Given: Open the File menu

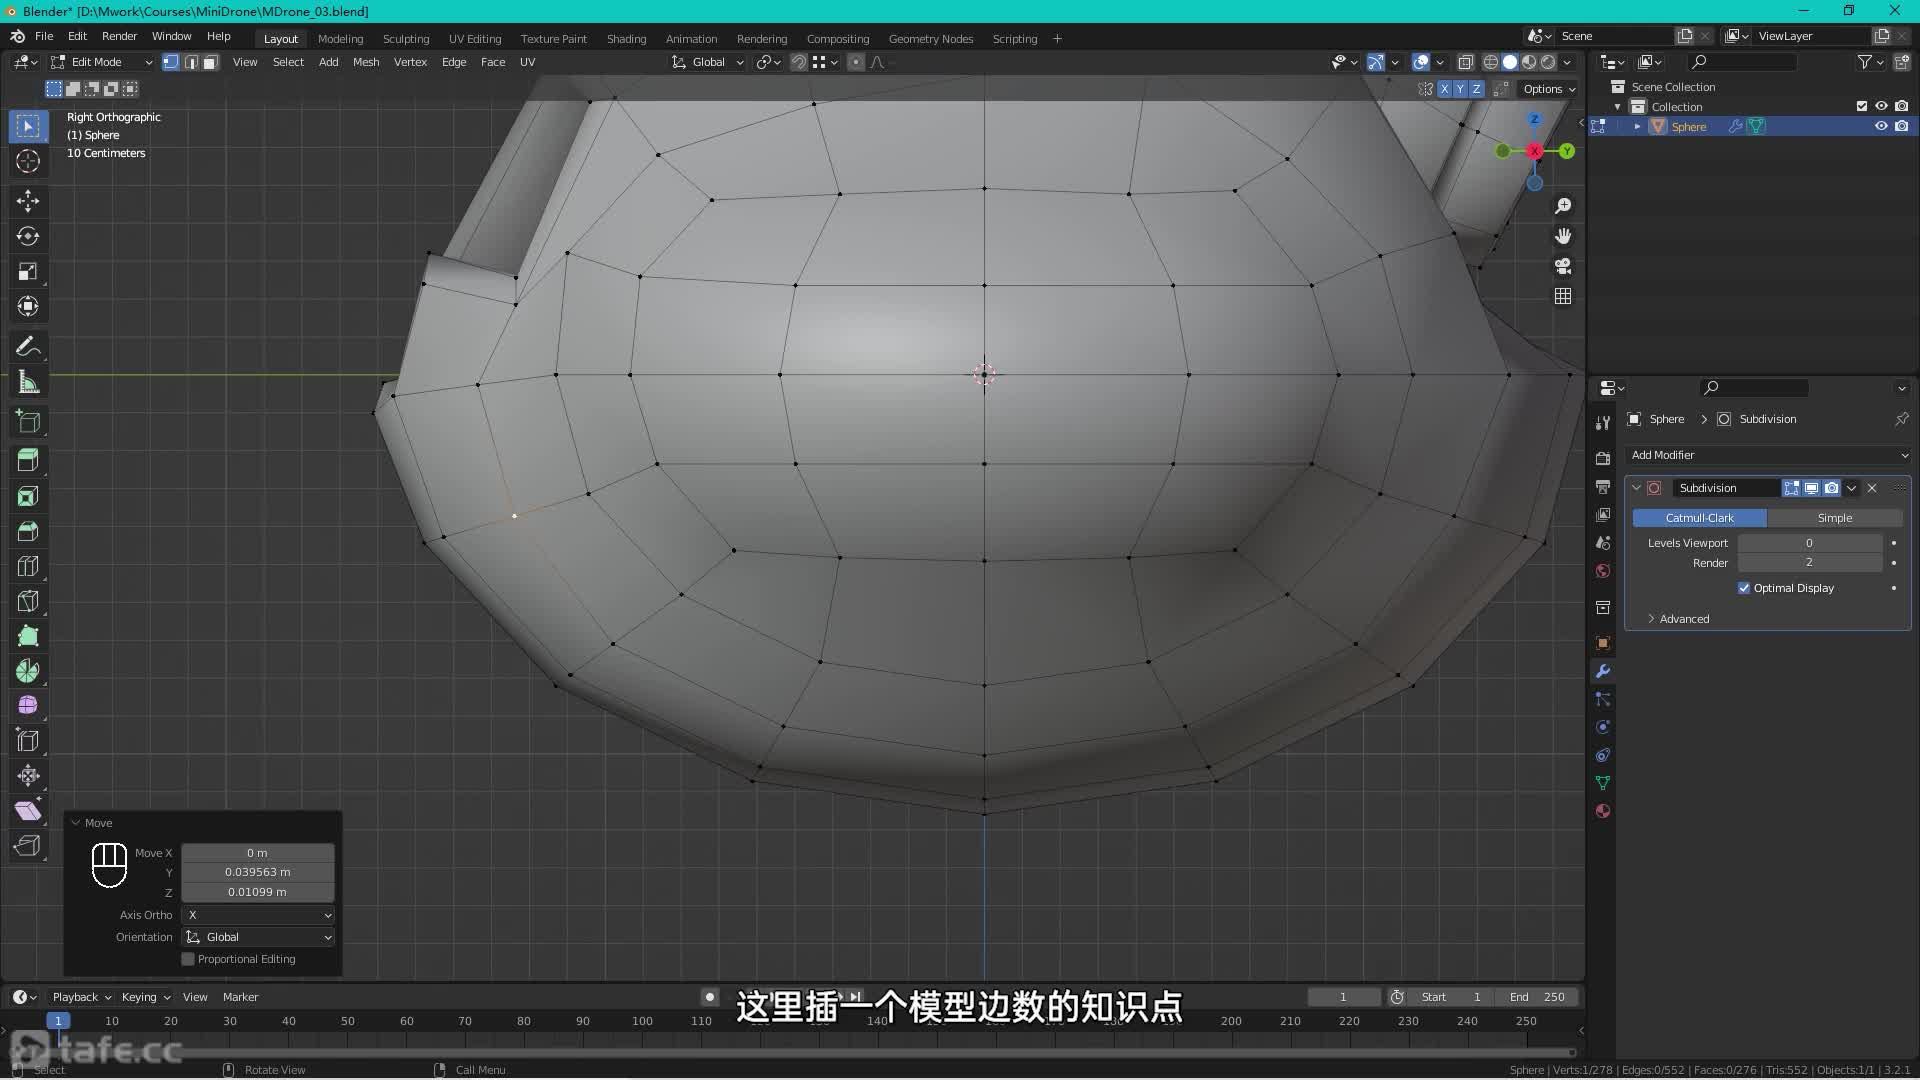Looking at the screenshot, I should click(44, 36).
